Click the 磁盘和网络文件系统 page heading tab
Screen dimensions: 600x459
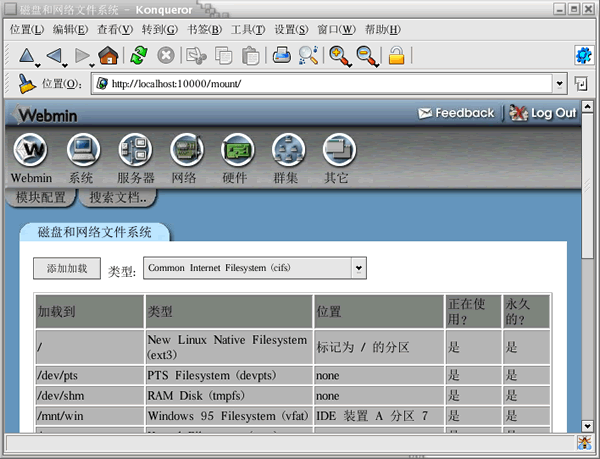tap(95, 232)
